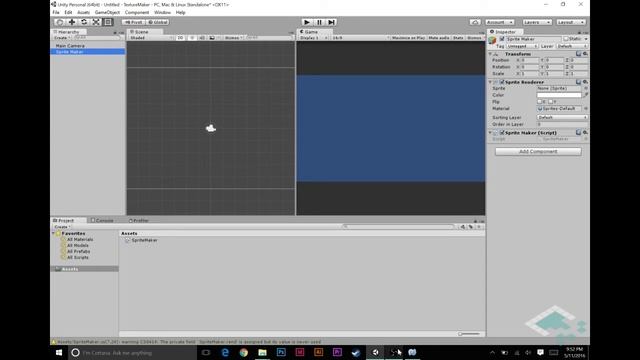Open the Assets menu
Screen dimensions: 640x360
[x=83, y=12]
